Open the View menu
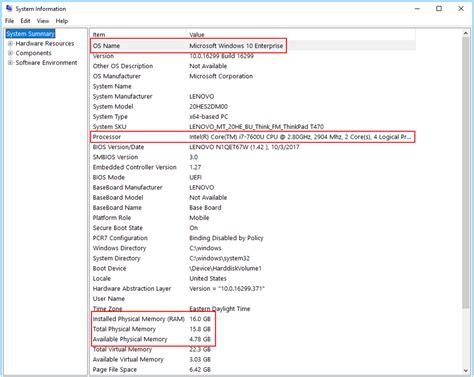474x377 pixels. (43, 21)
